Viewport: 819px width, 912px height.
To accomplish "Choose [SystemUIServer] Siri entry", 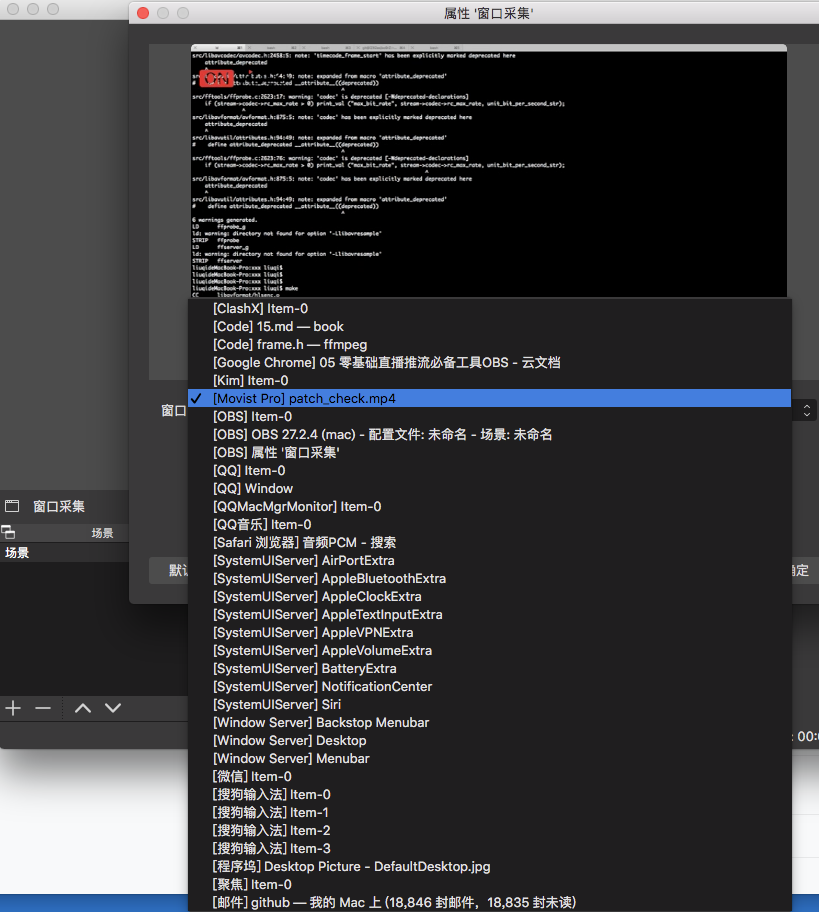I will point(276,704).
